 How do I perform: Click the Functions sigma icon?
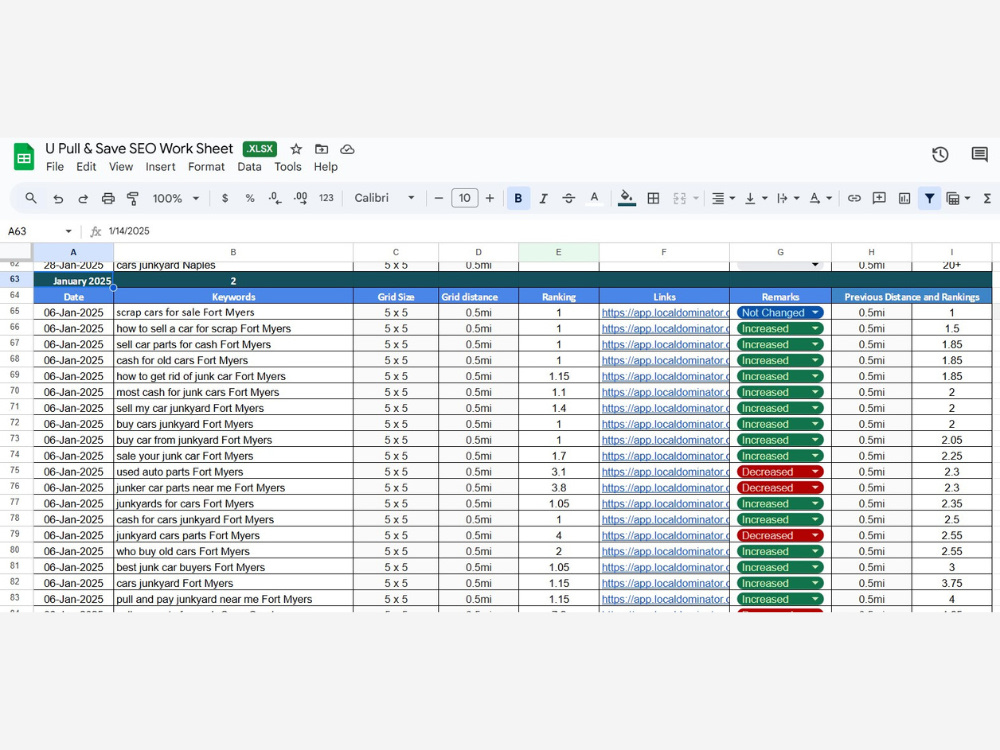click(987, 198)
